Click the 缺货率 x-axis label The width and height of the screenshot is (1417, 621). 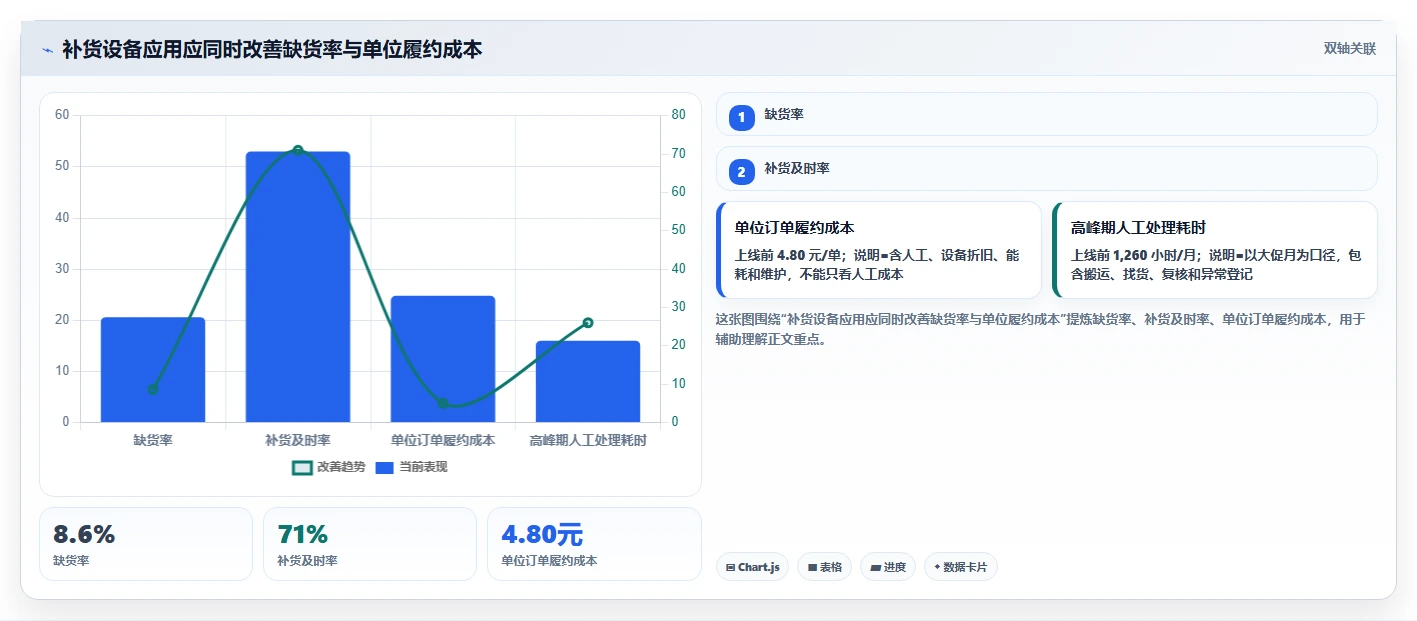point(153,440)
